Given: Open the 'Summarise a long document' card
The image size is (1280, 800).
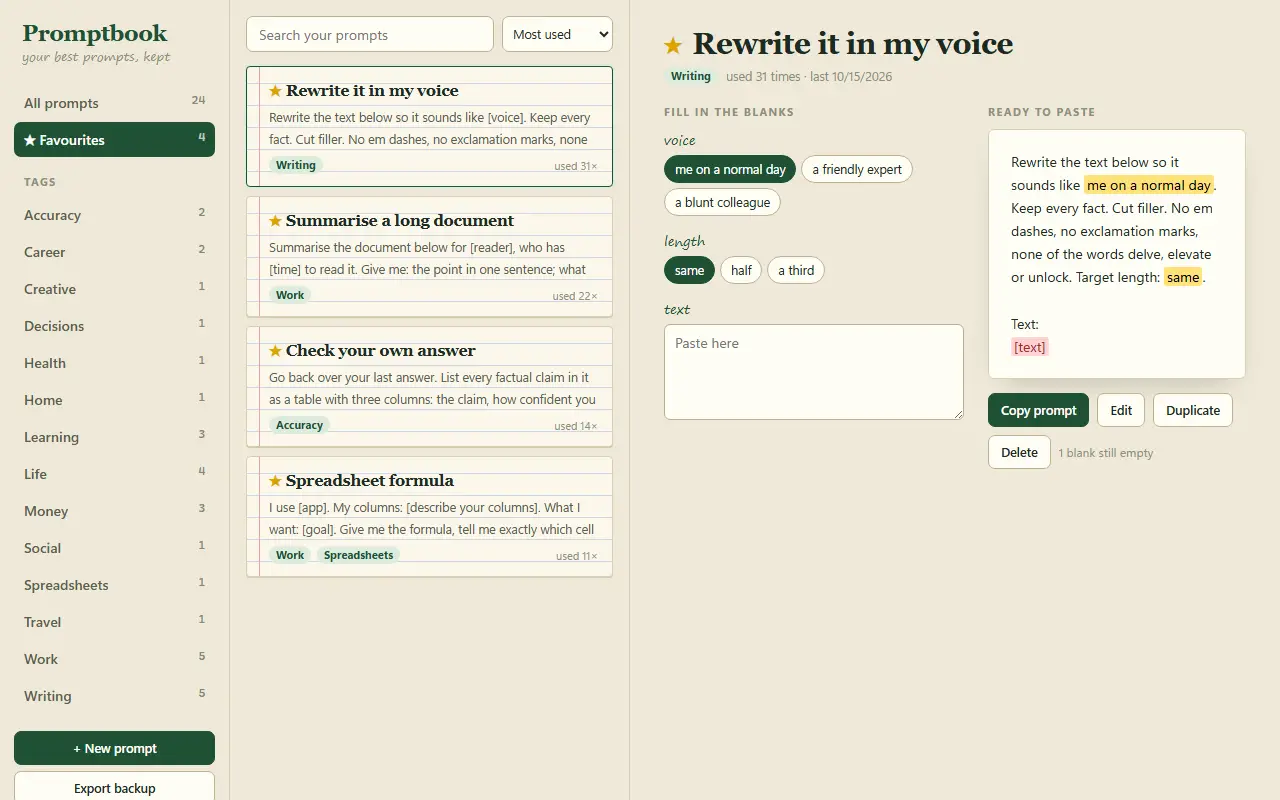Looking at the screenshot, I should click(429, 256).
